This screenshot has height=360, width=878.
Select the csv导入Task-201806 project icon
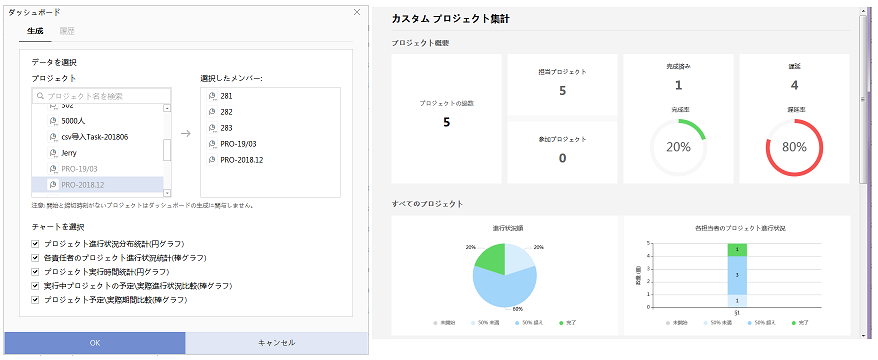[x=54, y=137]
